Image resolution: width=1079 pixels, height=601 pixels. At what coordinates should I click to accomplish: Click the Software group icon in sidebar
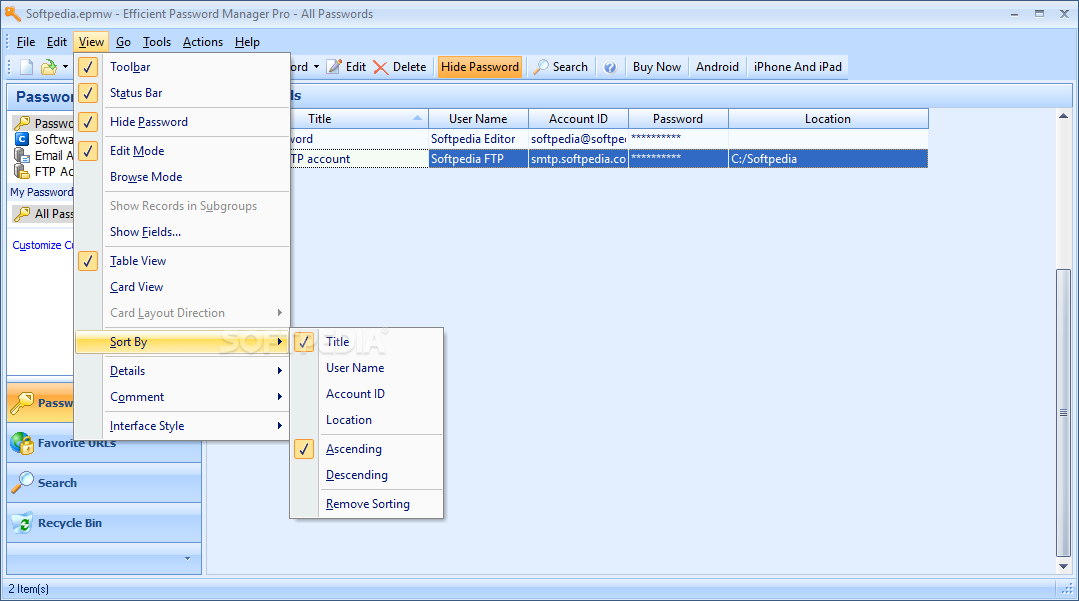tap(22, 139)
